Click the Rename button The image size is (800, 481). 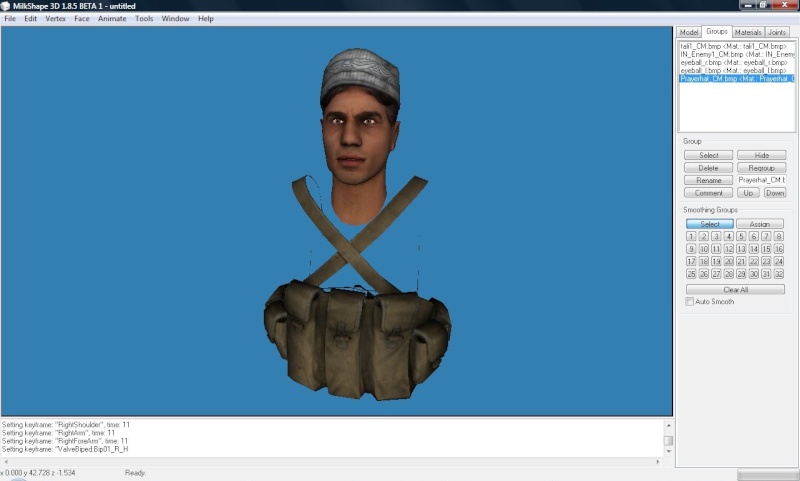pyautogui.click(x=709, y=180)
